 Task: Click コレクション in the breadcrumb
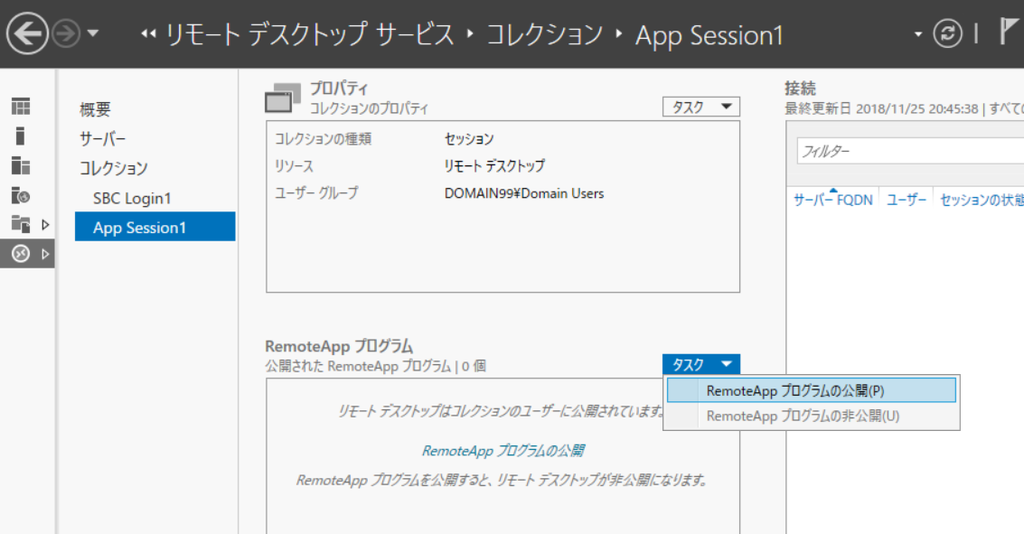(x=545, y=35)
